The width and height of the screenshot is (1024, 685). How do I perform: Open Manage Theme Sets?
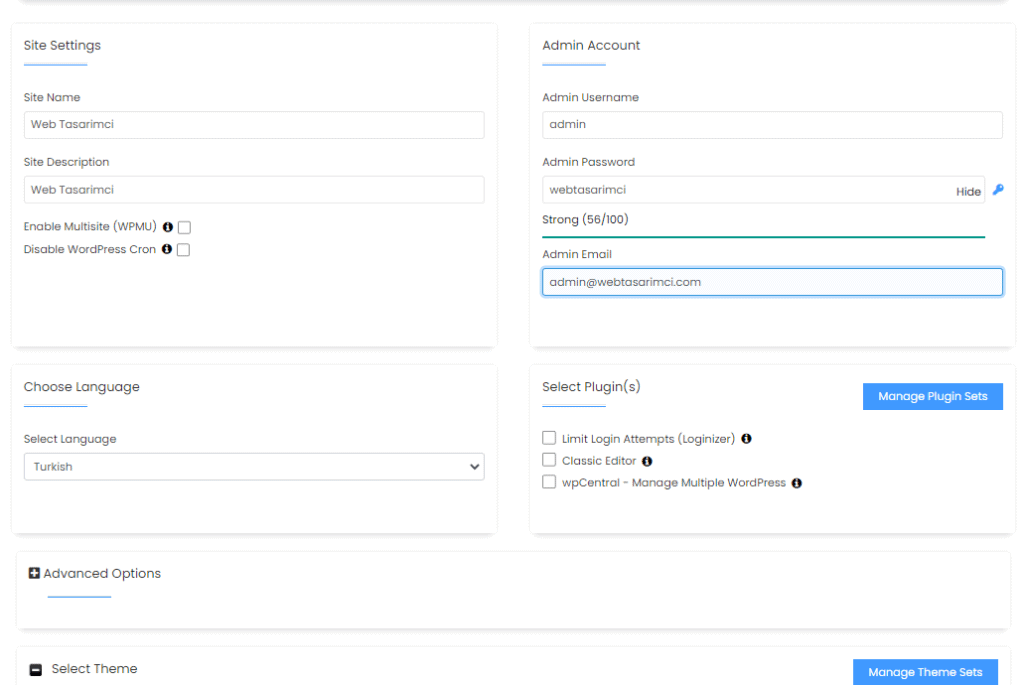(924, 671)
